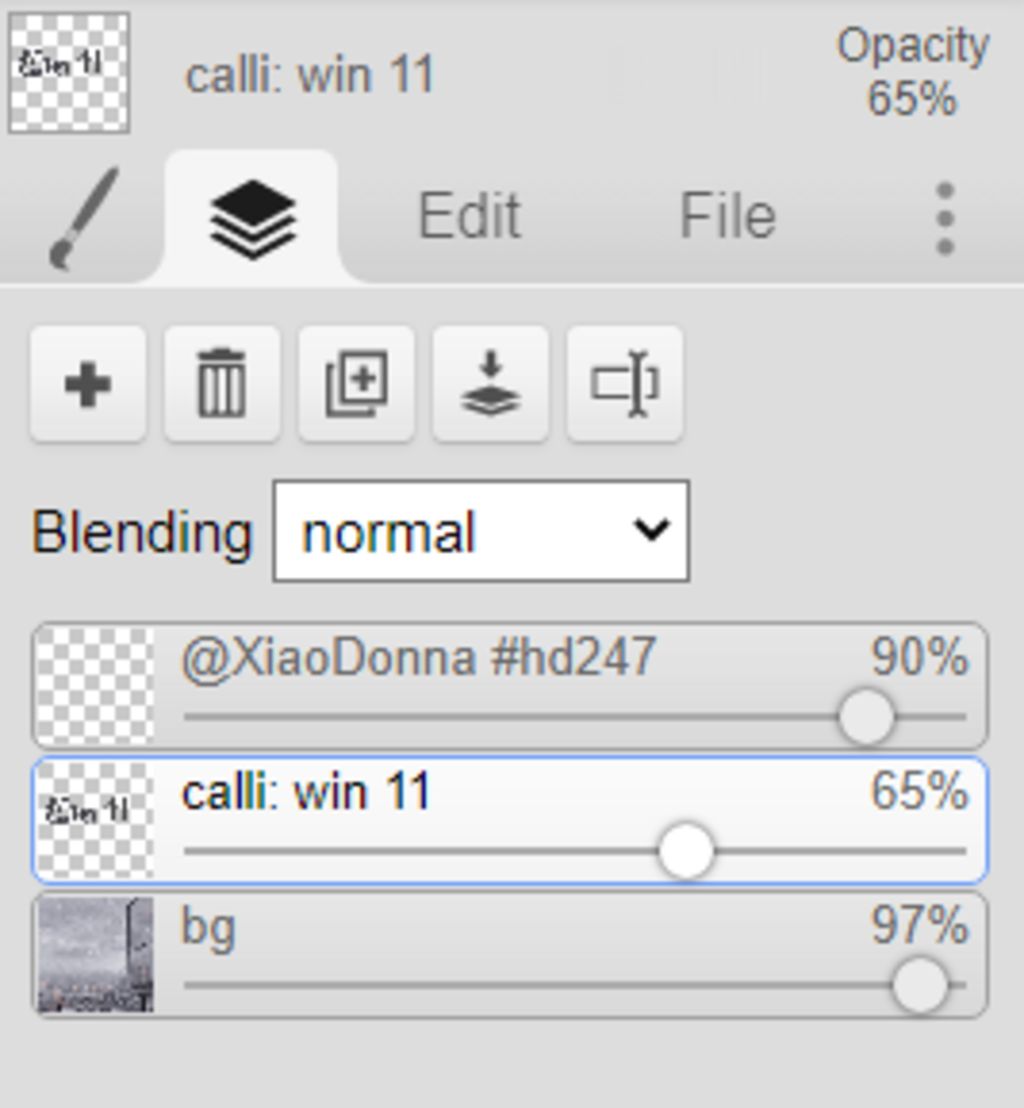Viewport: 1024px width, 1108px height.
Task: Click the bg layer opacity slider handle
Action: 919,985
